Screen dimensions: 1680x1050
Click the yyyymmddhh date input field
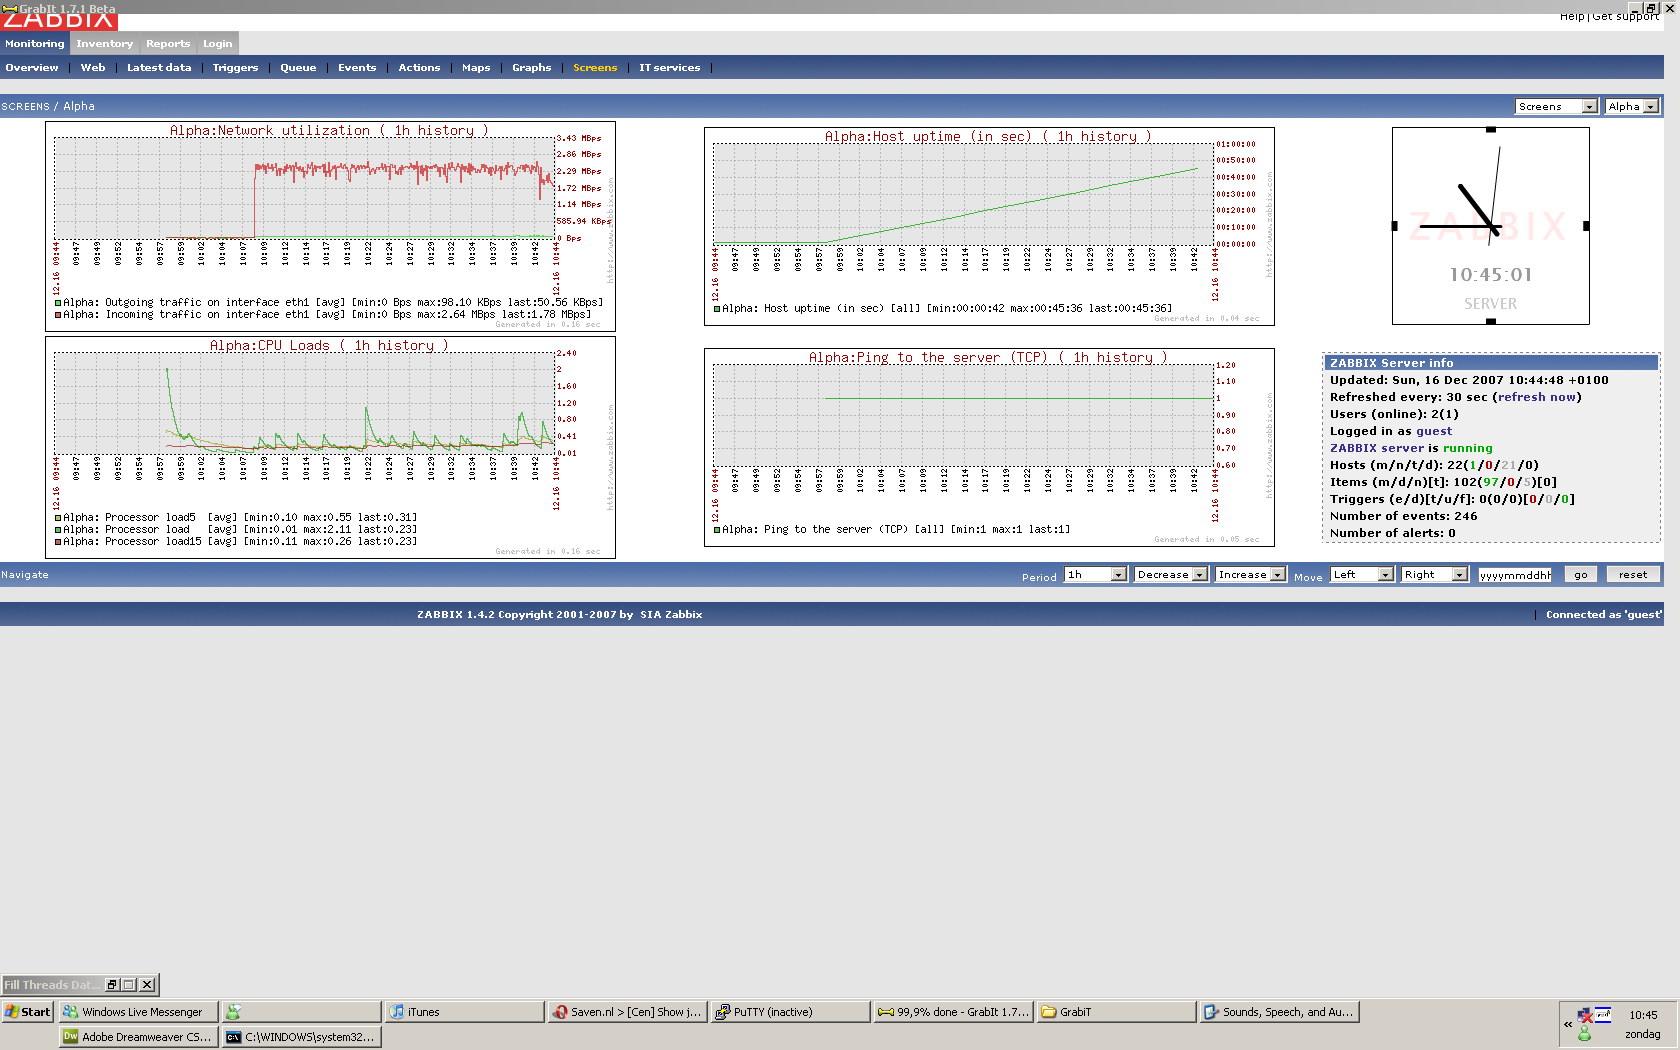point(1515,575)
